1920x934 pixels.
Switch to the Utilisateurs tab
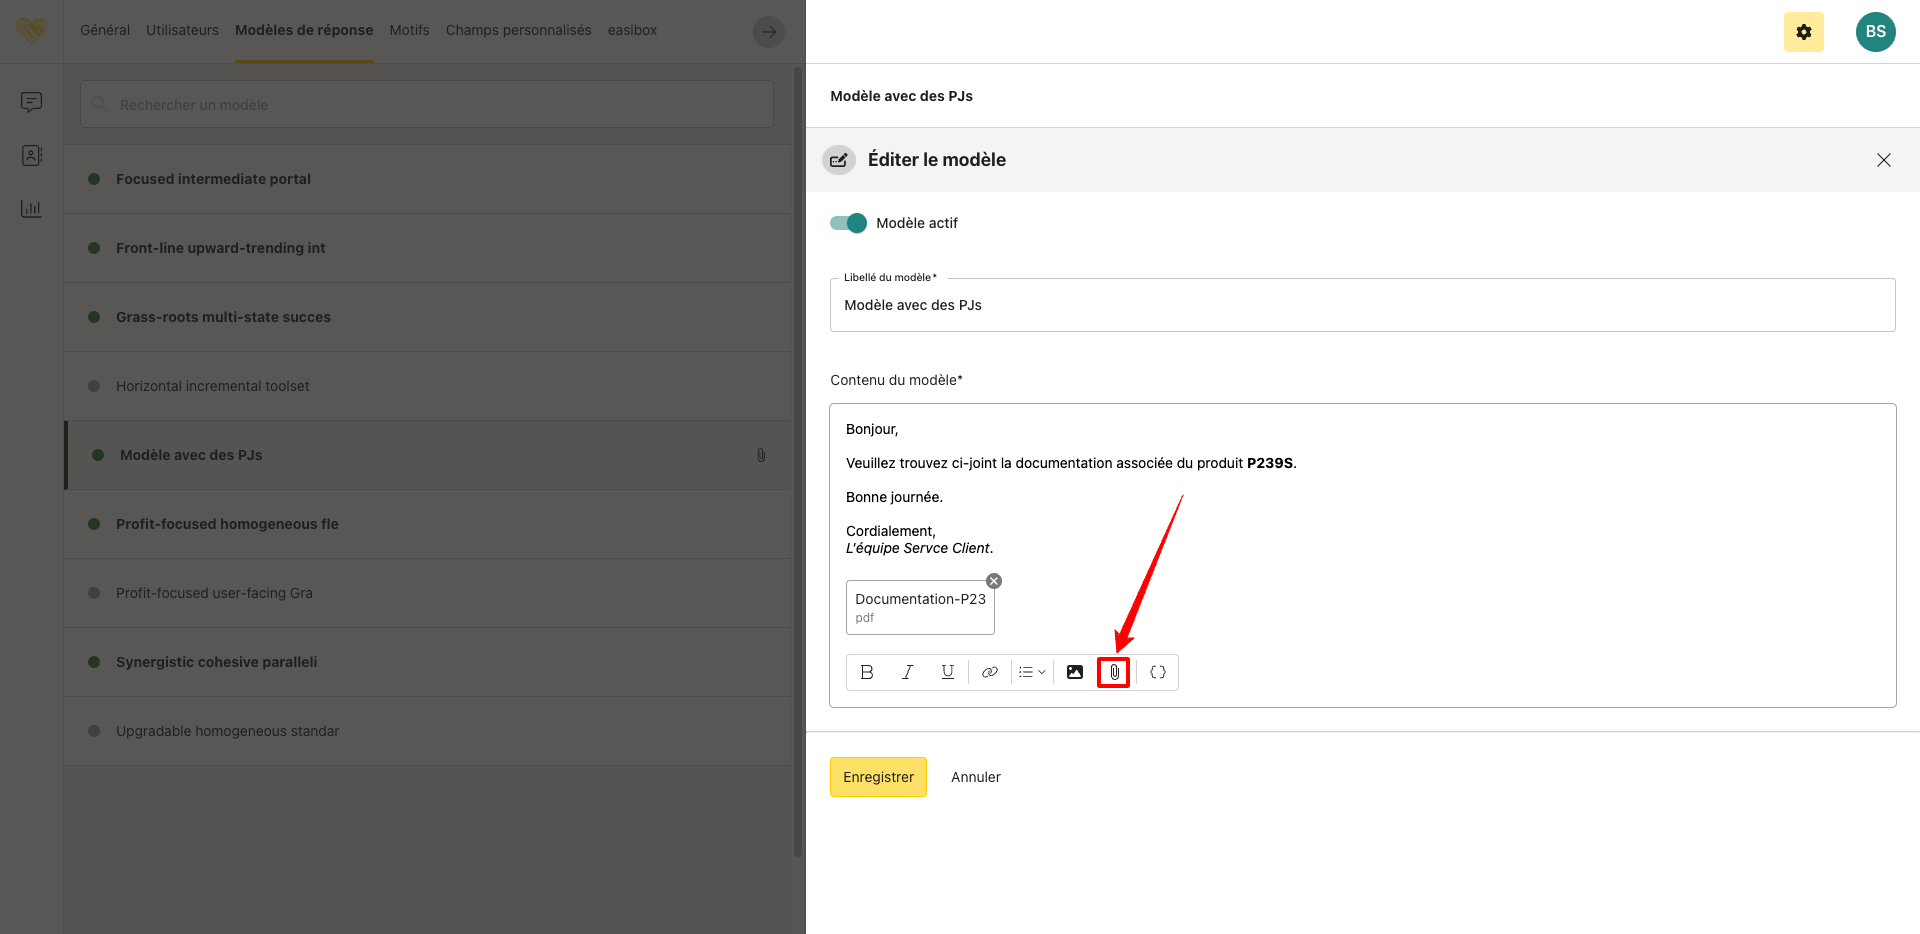[x=182, y=30]
